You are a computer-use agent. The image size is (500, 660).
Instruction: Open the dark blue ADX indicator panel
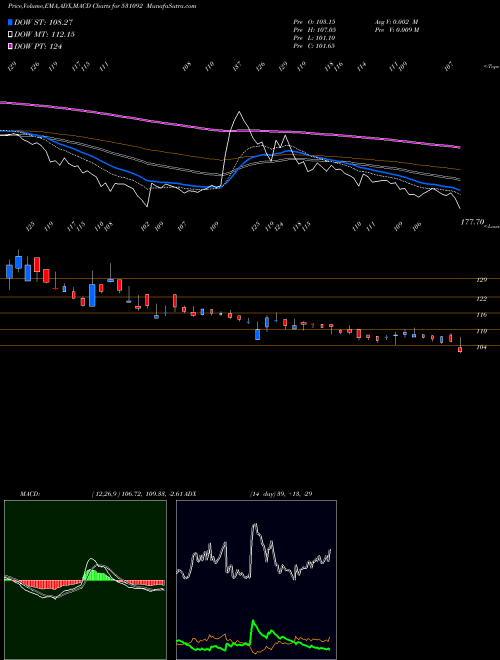(x=256, y=580)
